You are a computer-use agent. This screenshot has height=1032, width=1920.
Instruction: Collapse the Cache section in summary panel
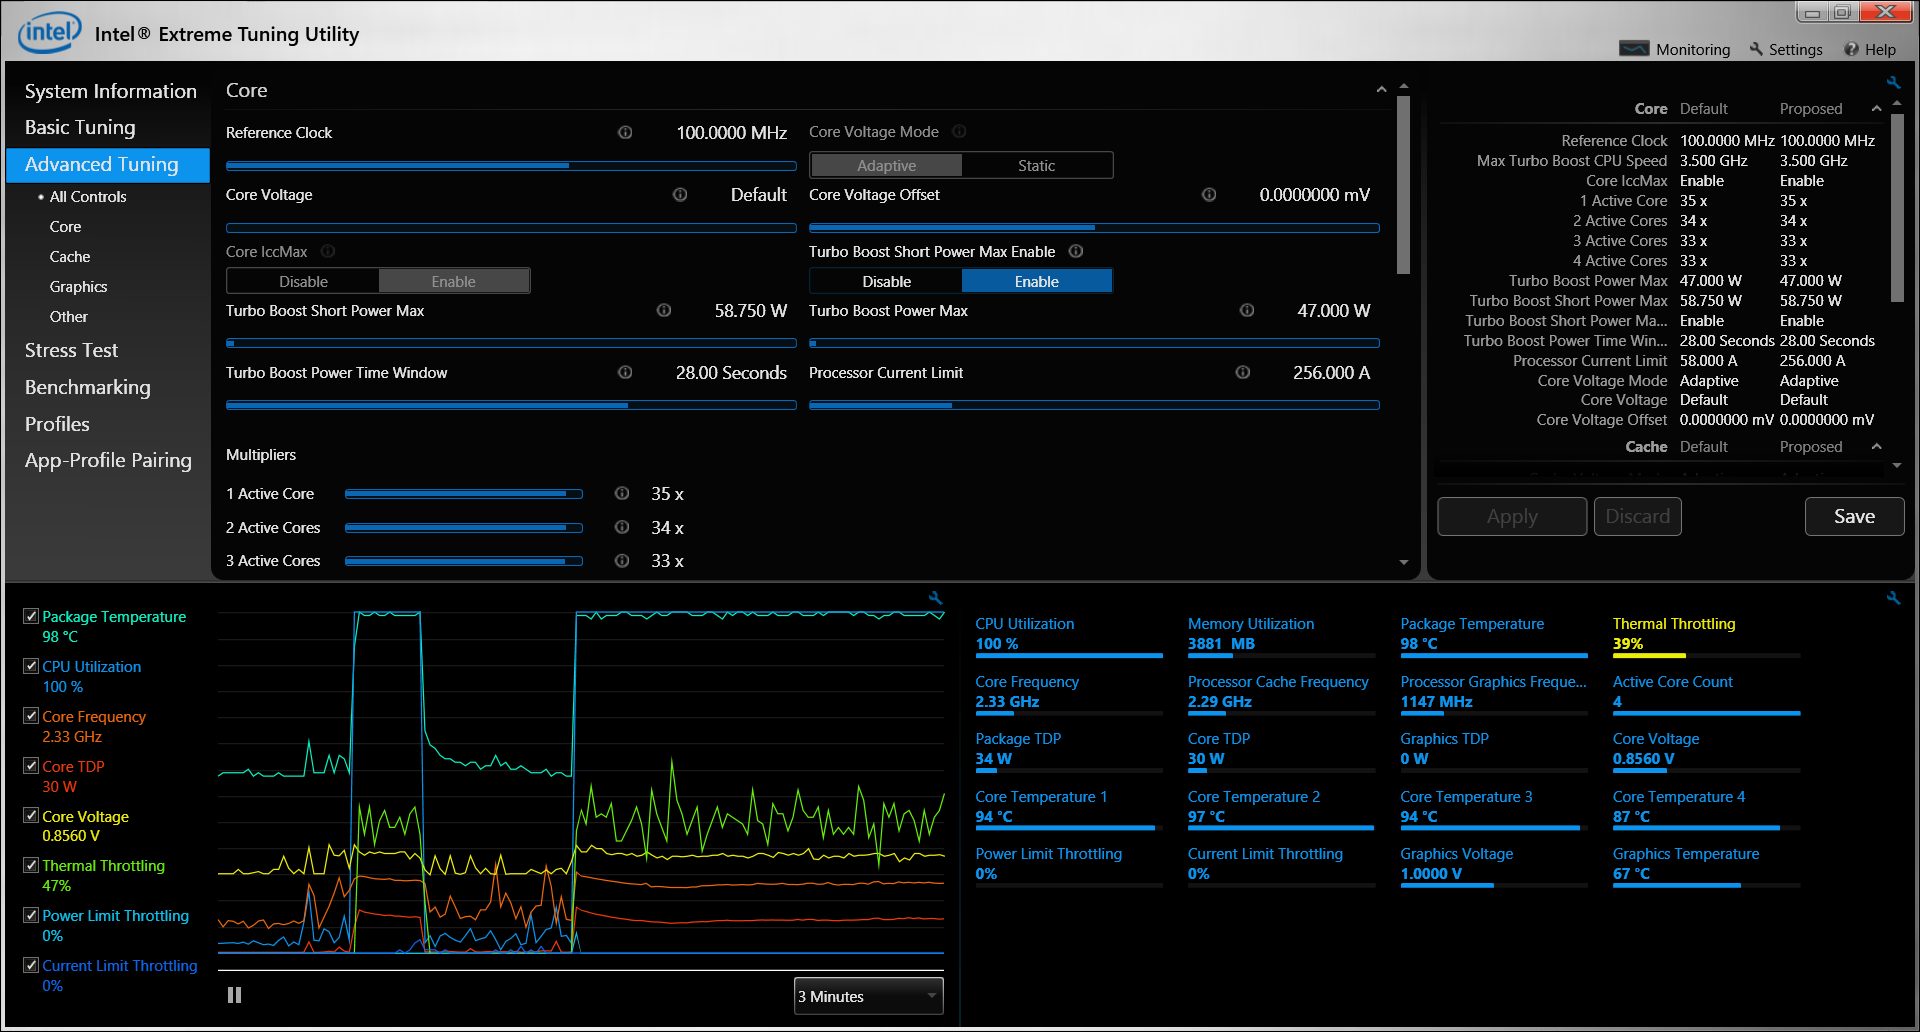[x=1876, y=447]
